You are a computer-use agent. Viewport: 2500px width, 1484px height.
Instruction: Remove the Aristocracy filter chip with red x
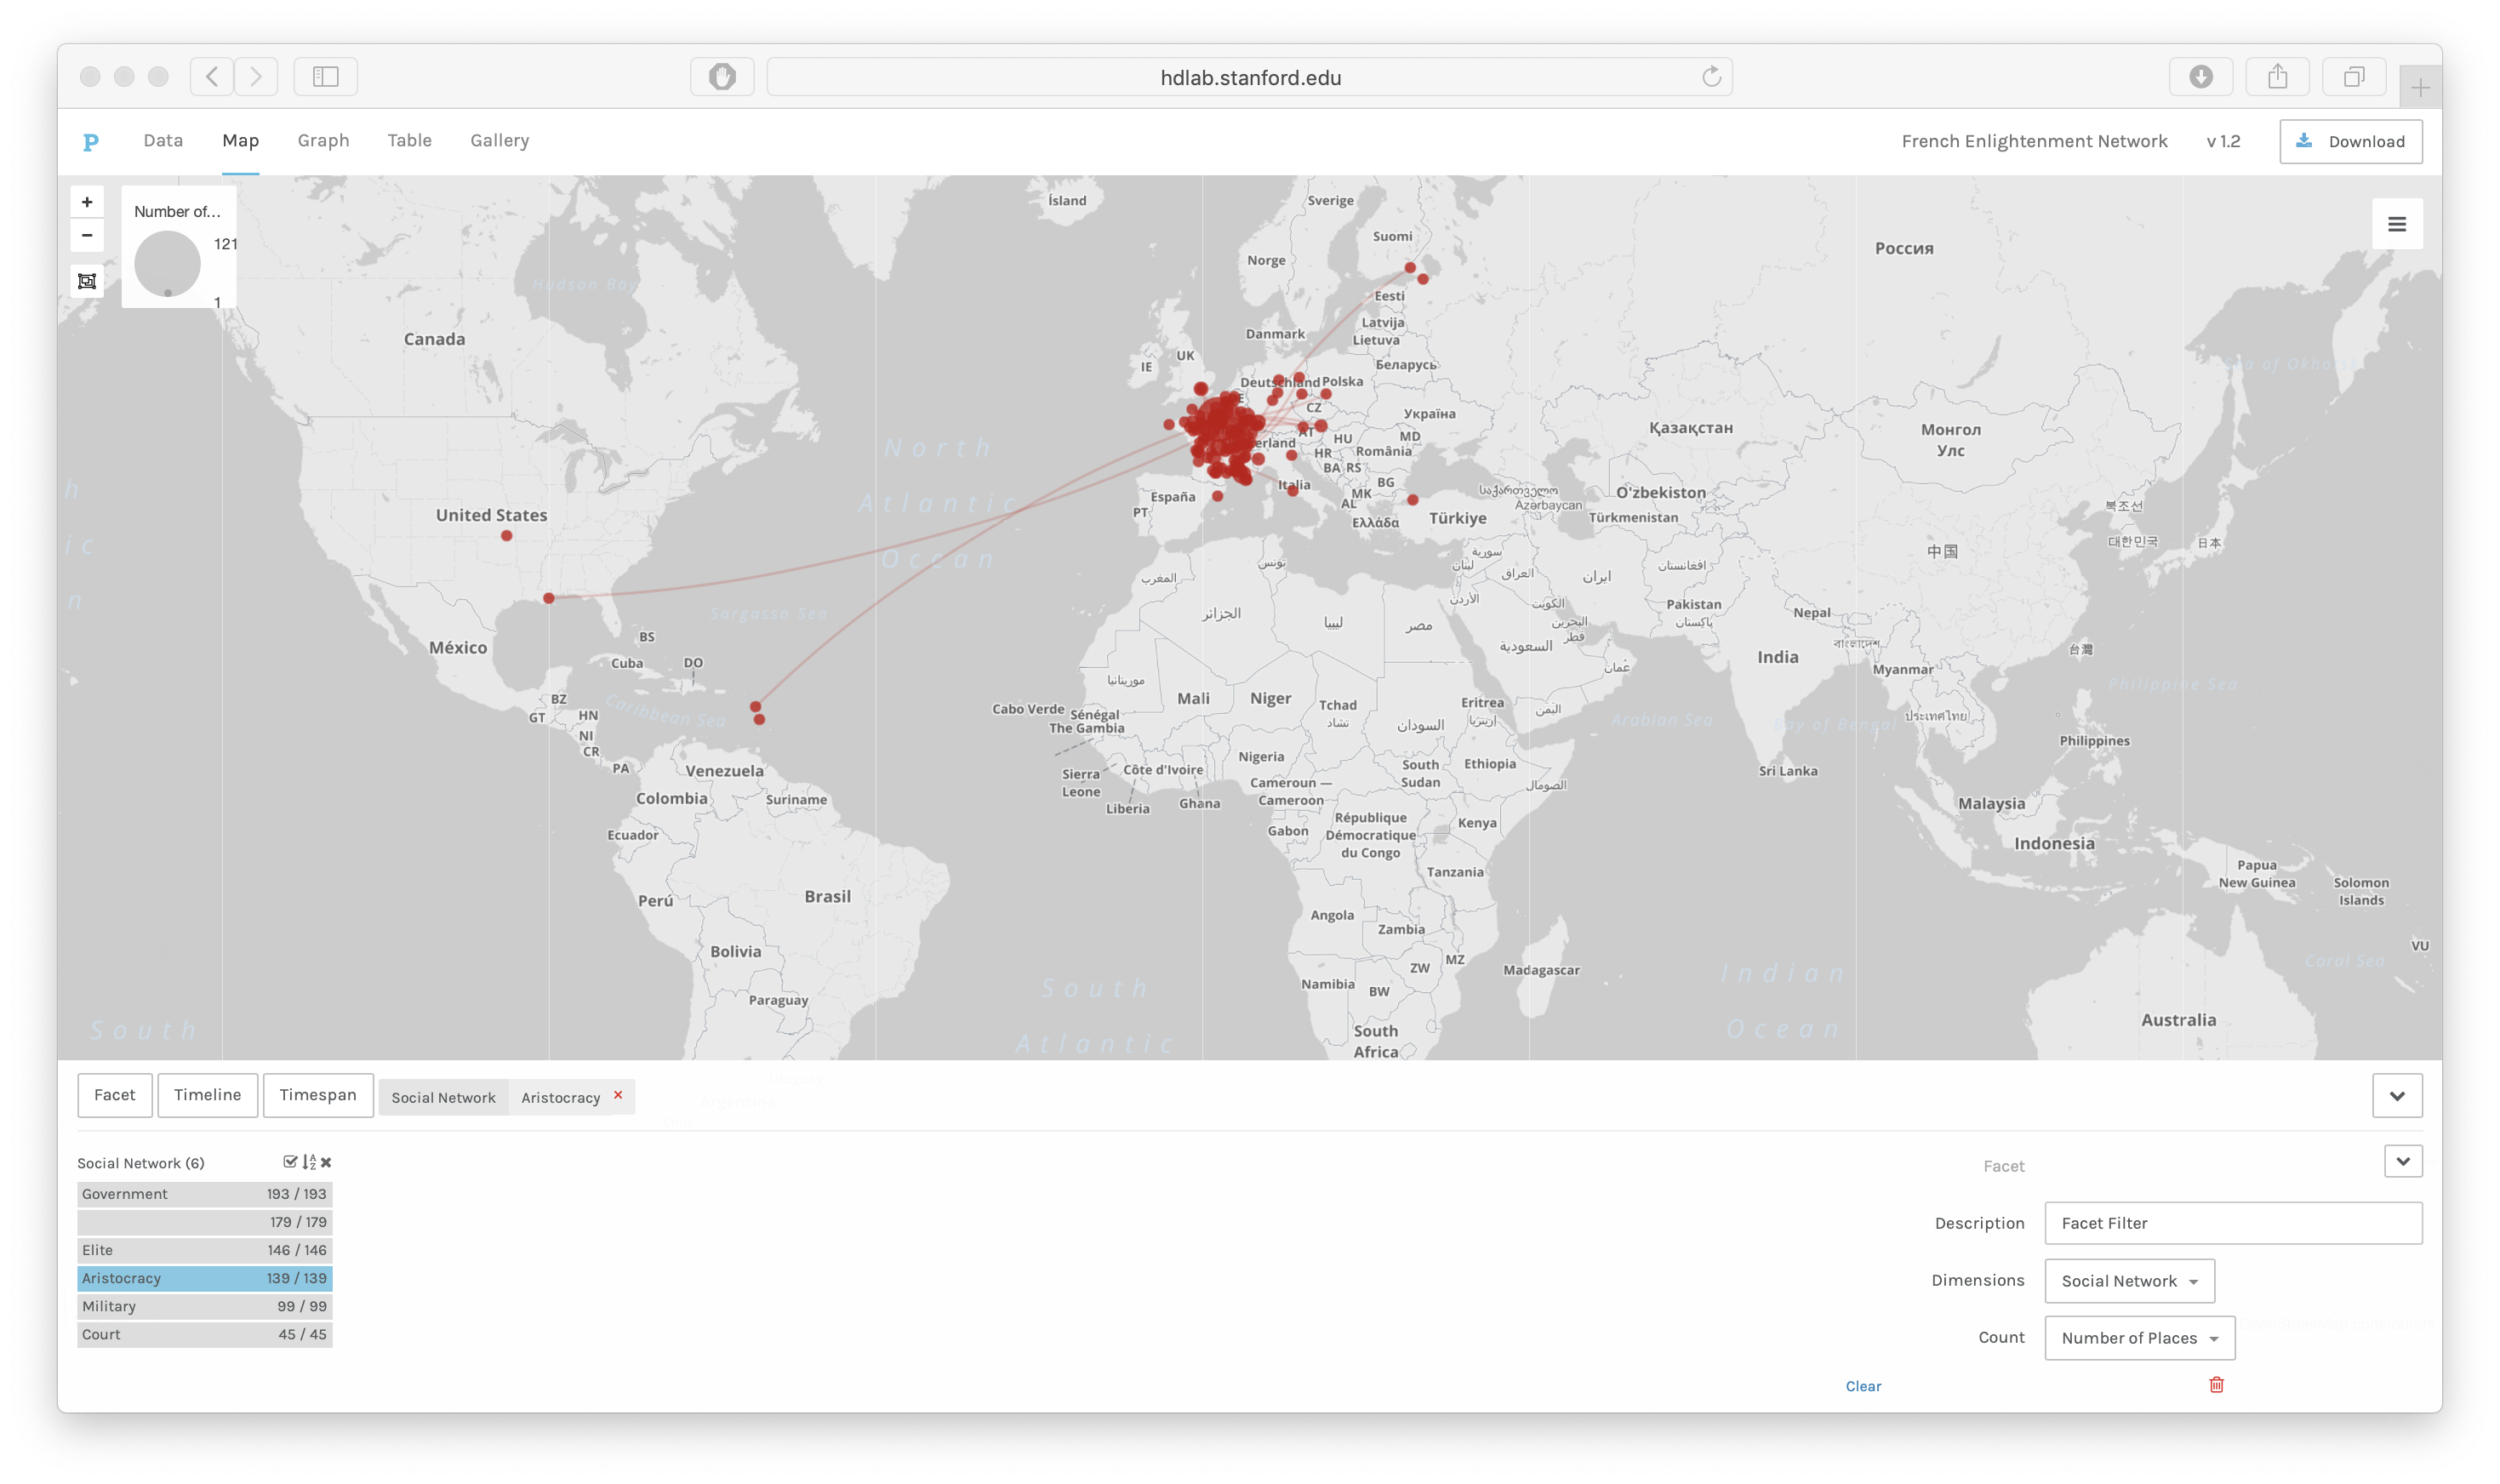[x=618, y=1095]
